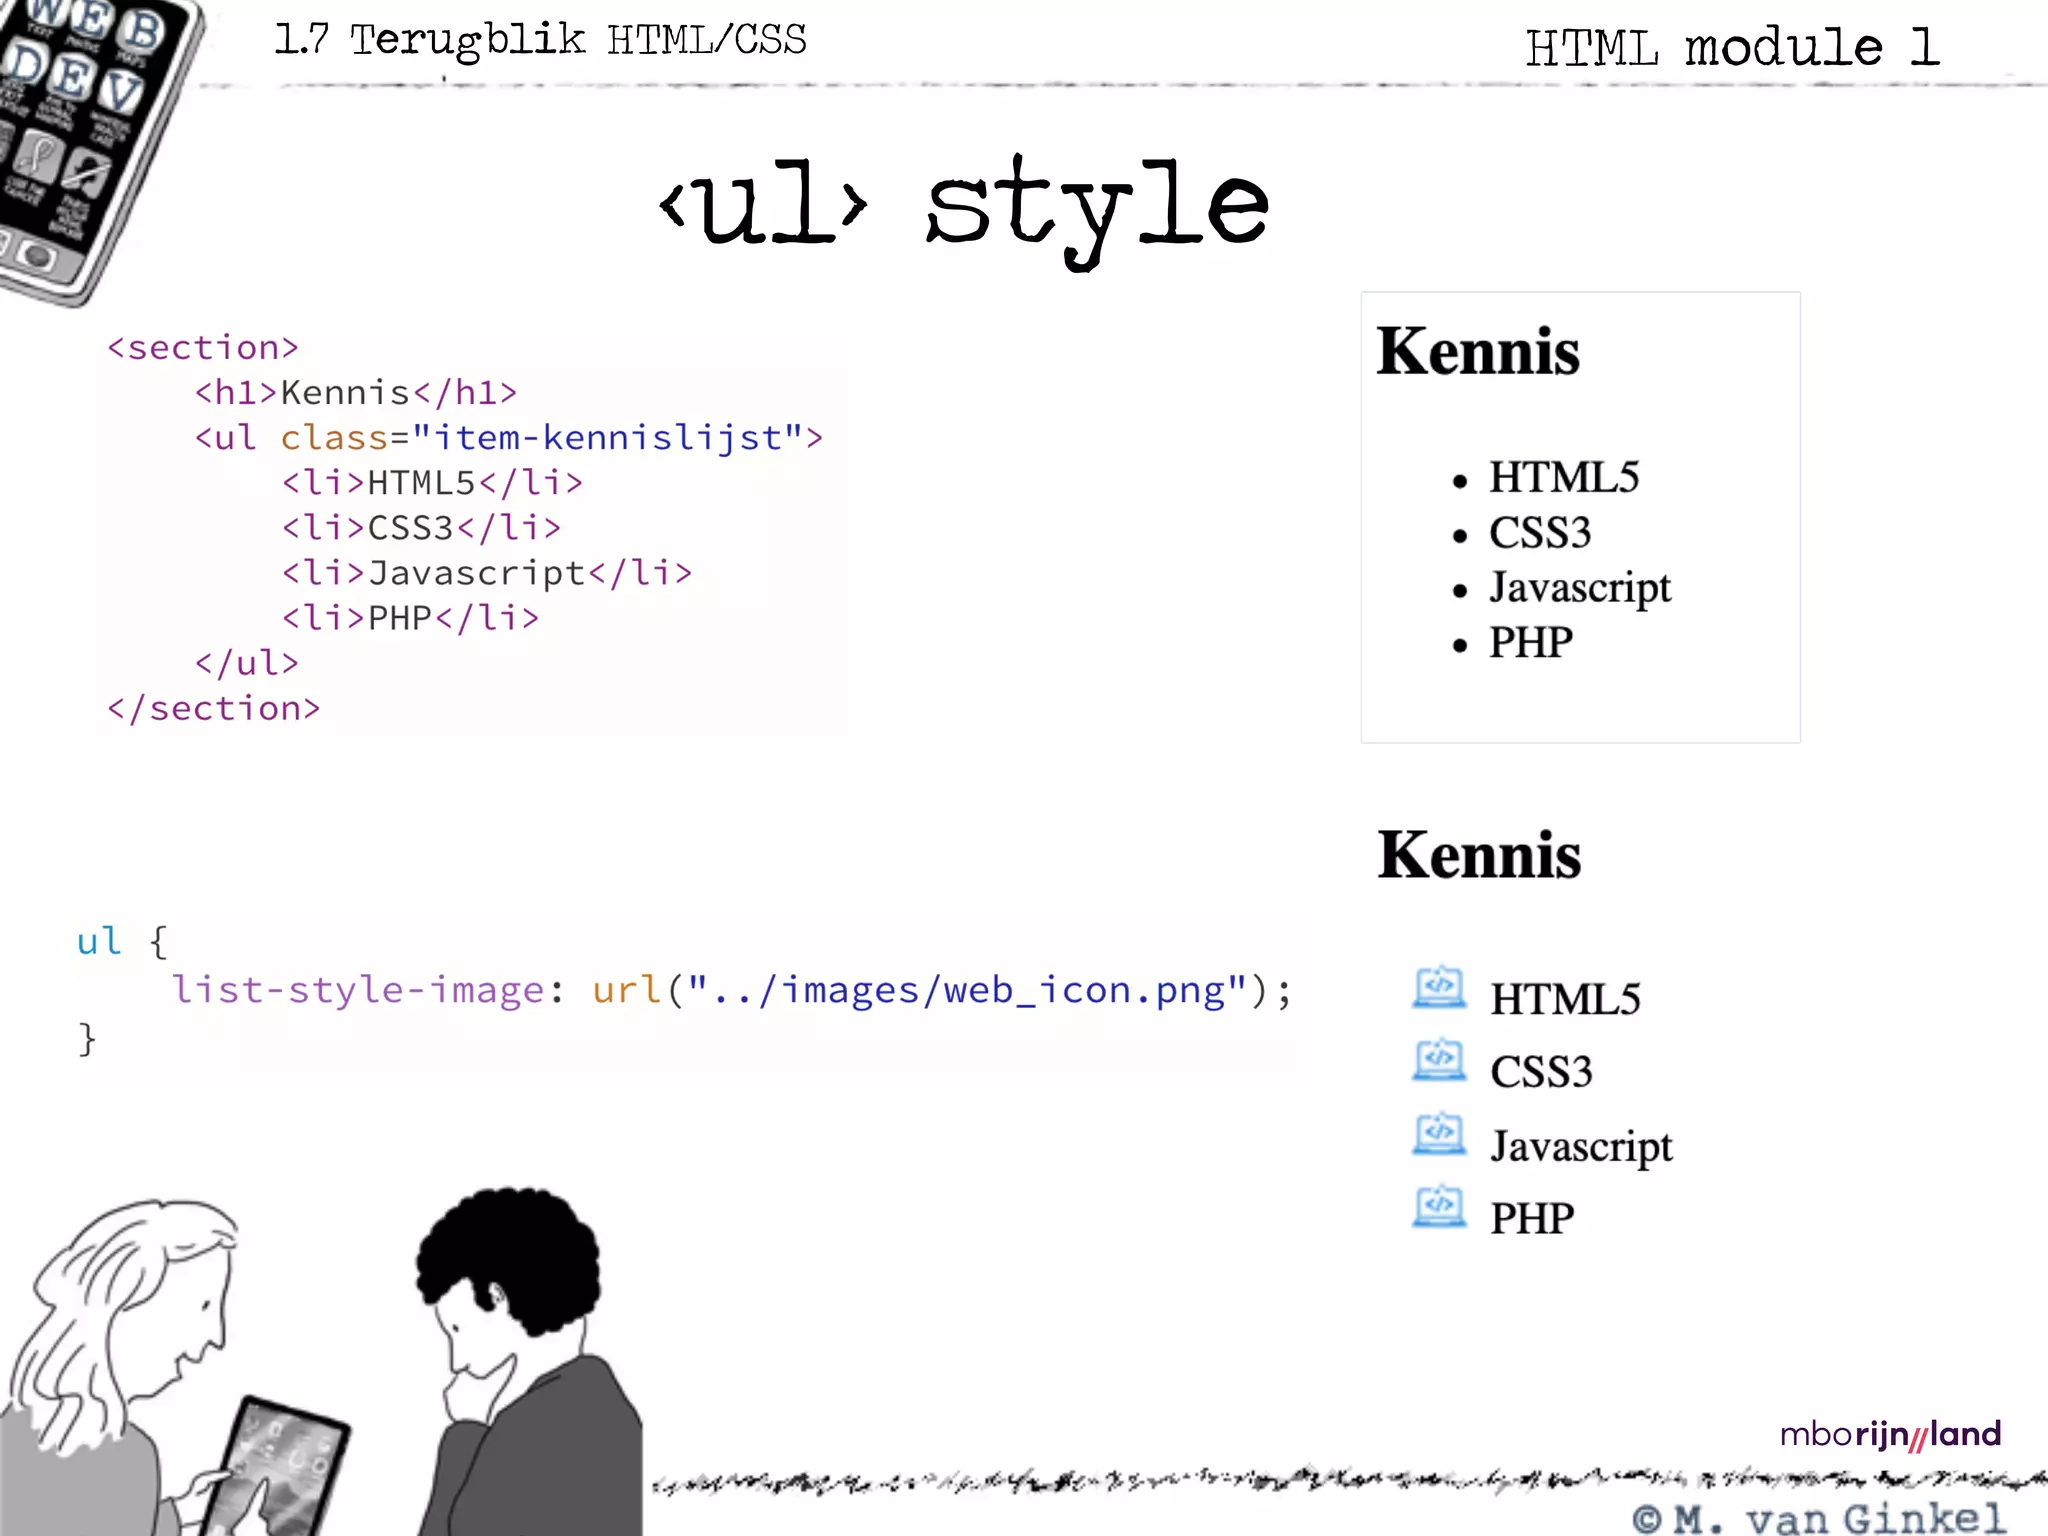This screenshot has height=1536, width=2048.
Task: Click the Kennis heading in the bordered preview
Action: pos(1478,352)
